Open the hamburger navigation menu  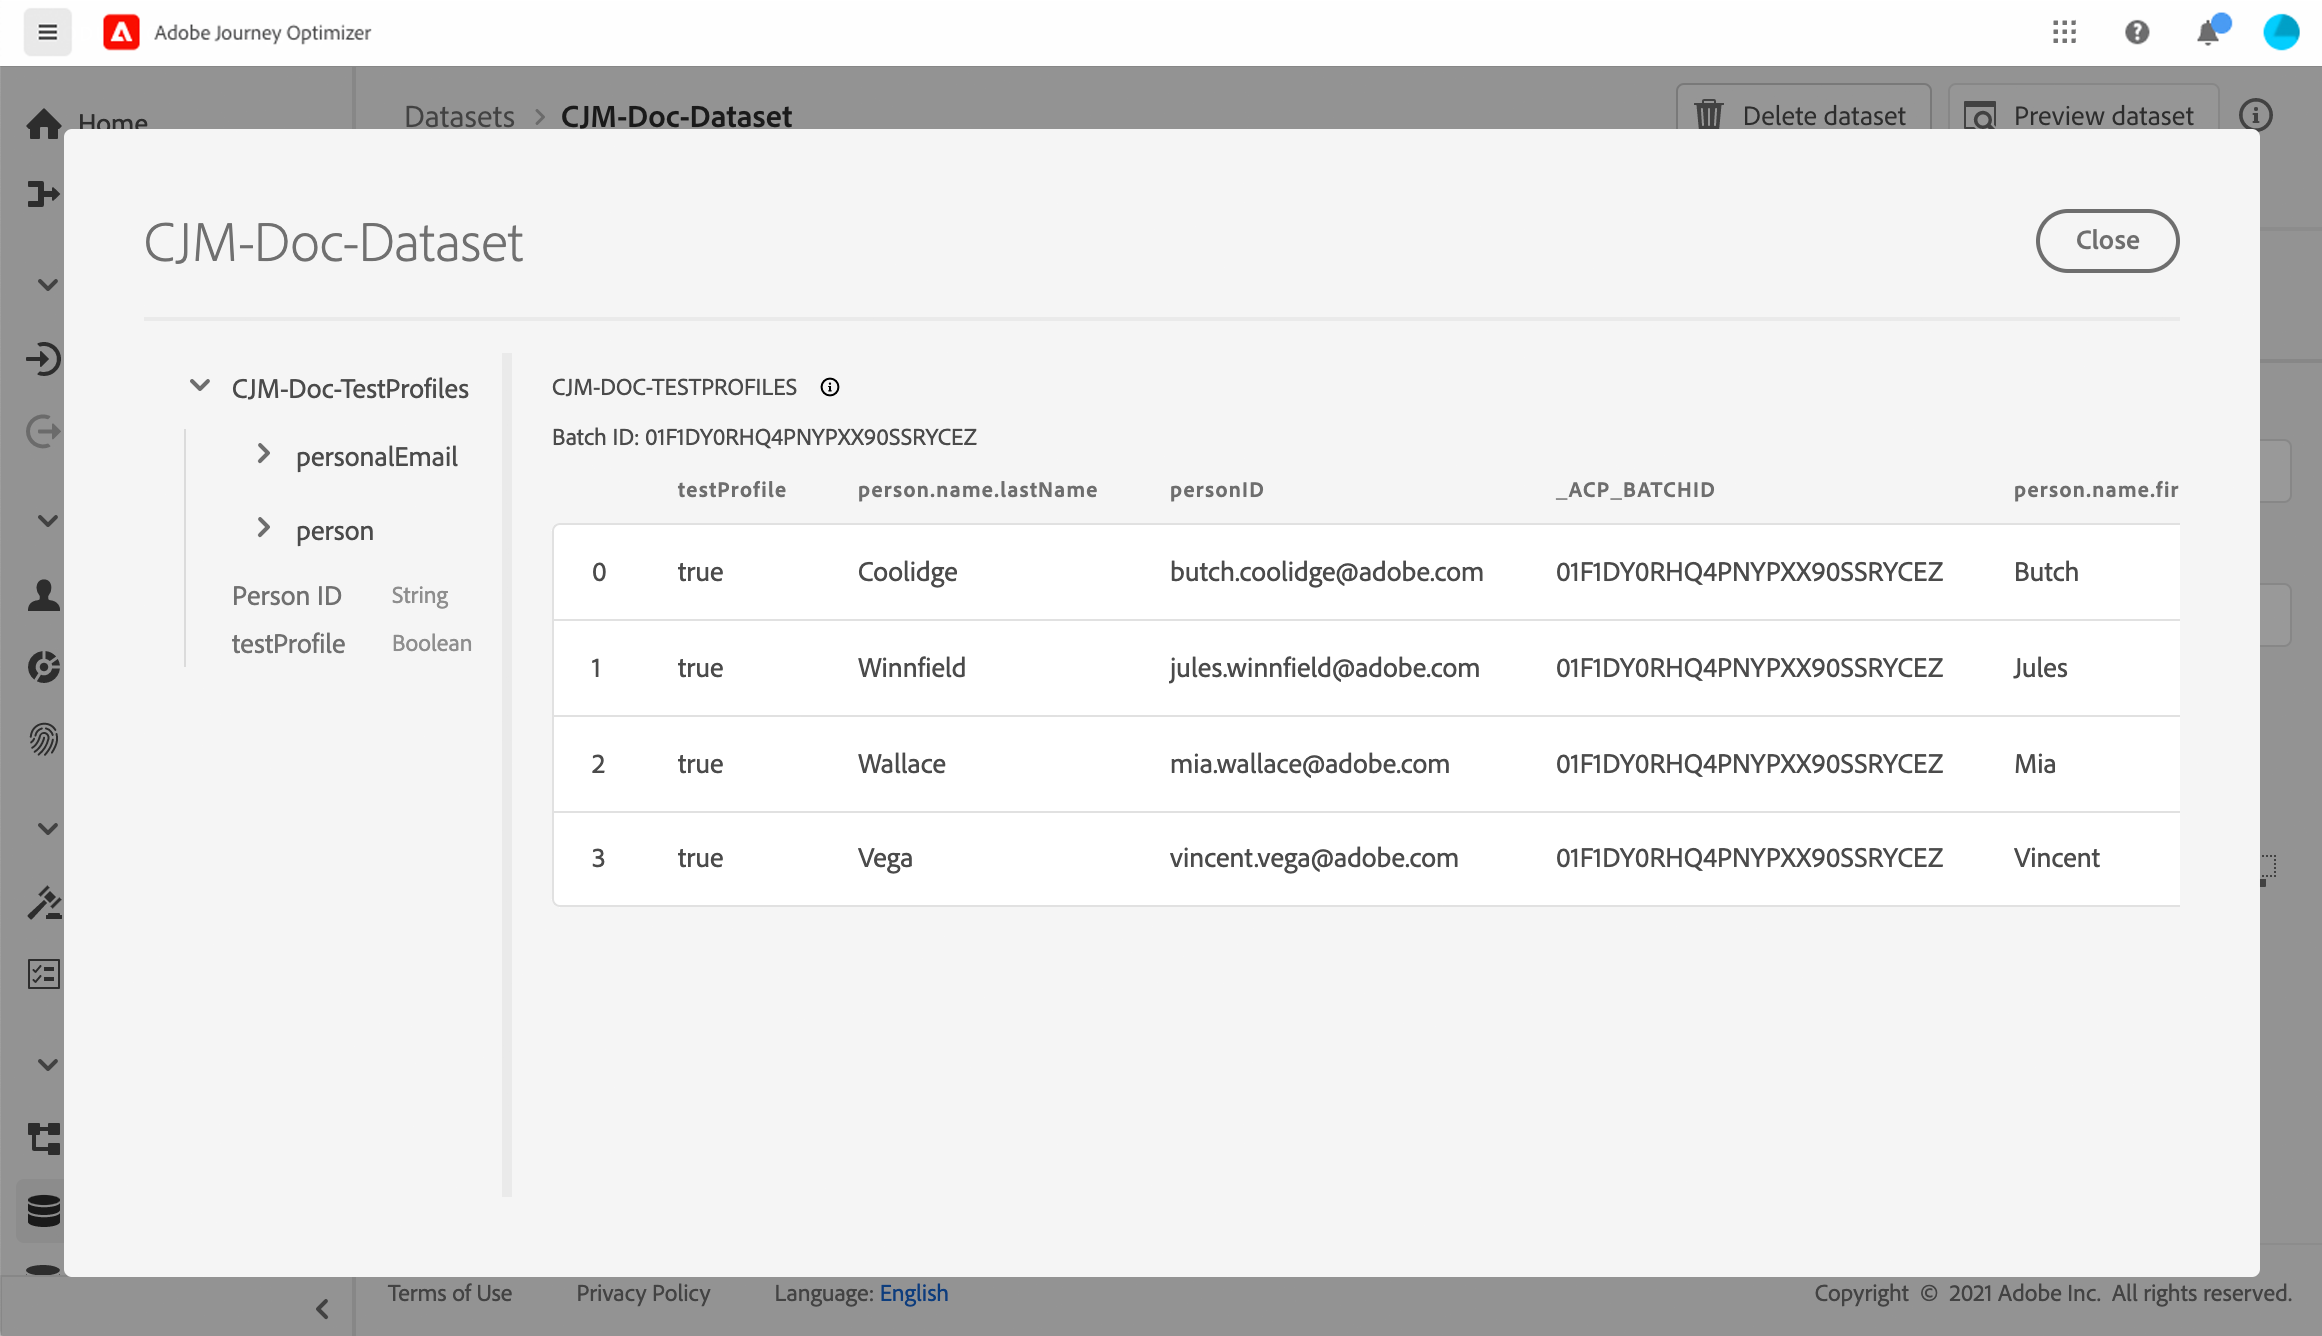pos(47,32)
